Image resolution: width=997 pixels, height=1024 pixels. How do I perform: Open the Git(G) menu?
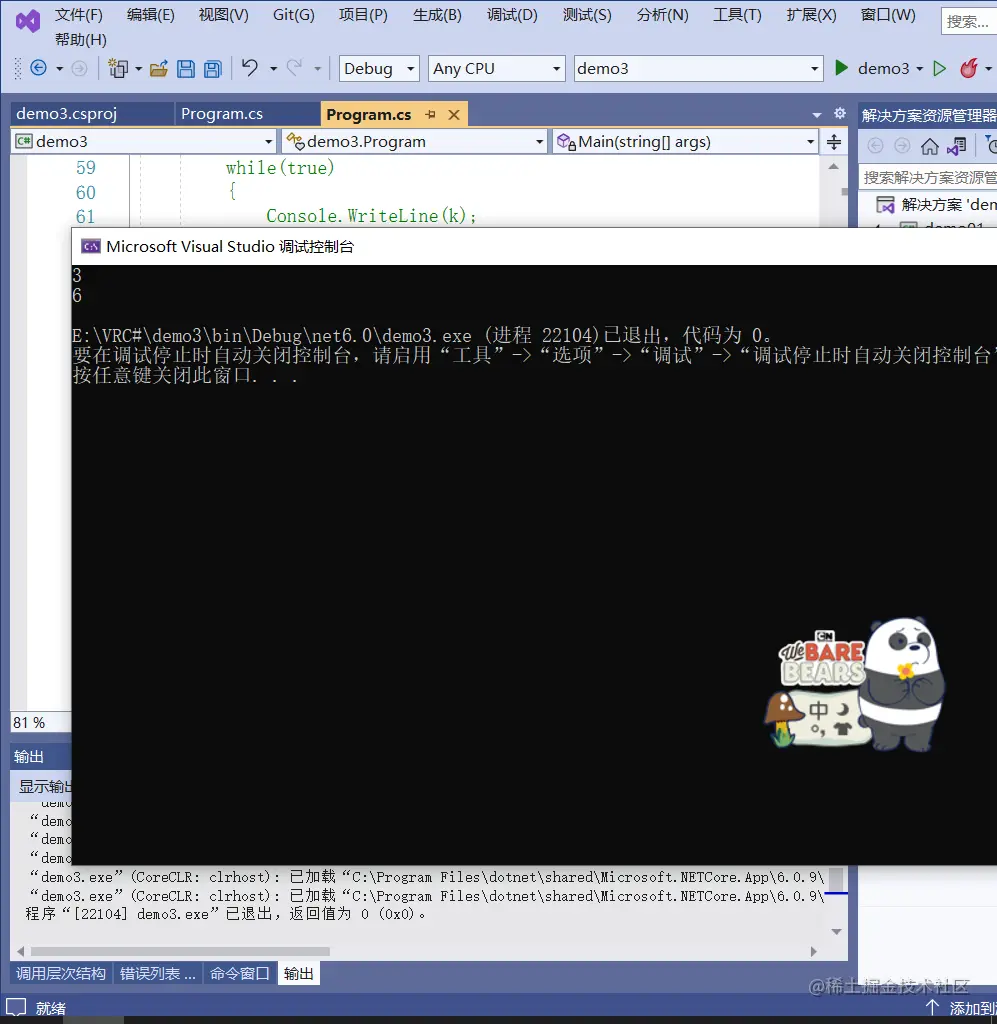coord(294,15)
